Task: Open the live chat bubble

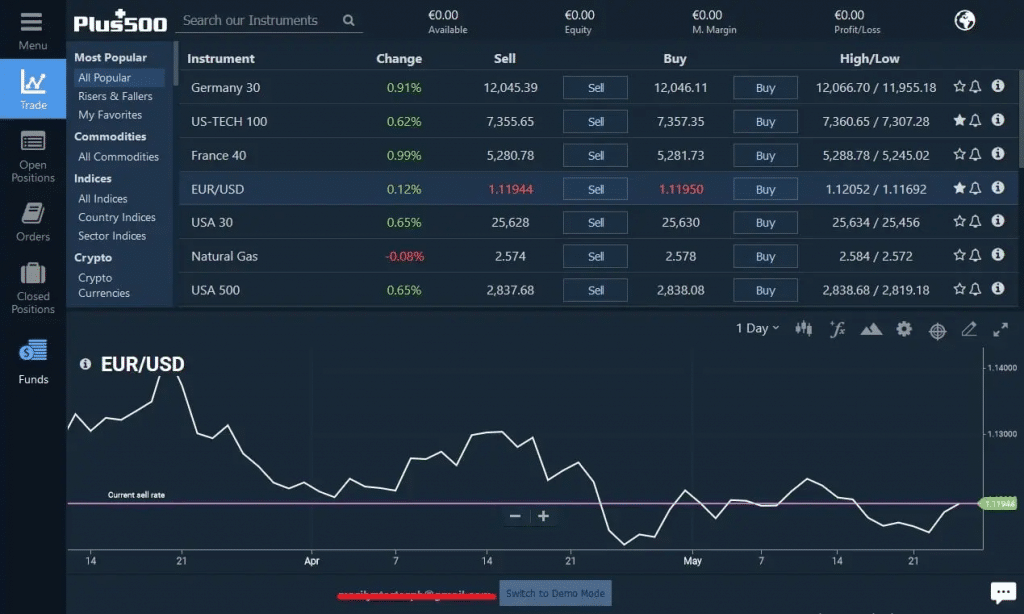Action: pos(1002,592)
